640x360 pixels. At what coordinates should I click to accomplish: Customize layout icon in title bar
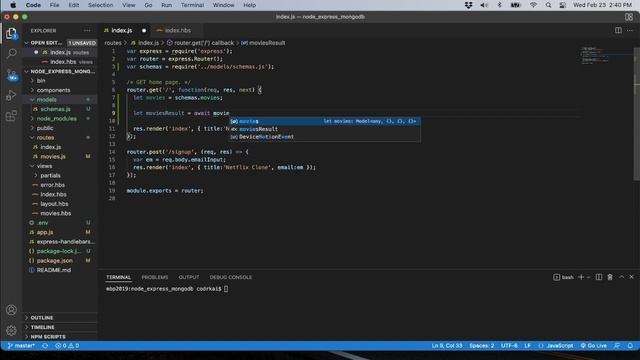point(629,17)
